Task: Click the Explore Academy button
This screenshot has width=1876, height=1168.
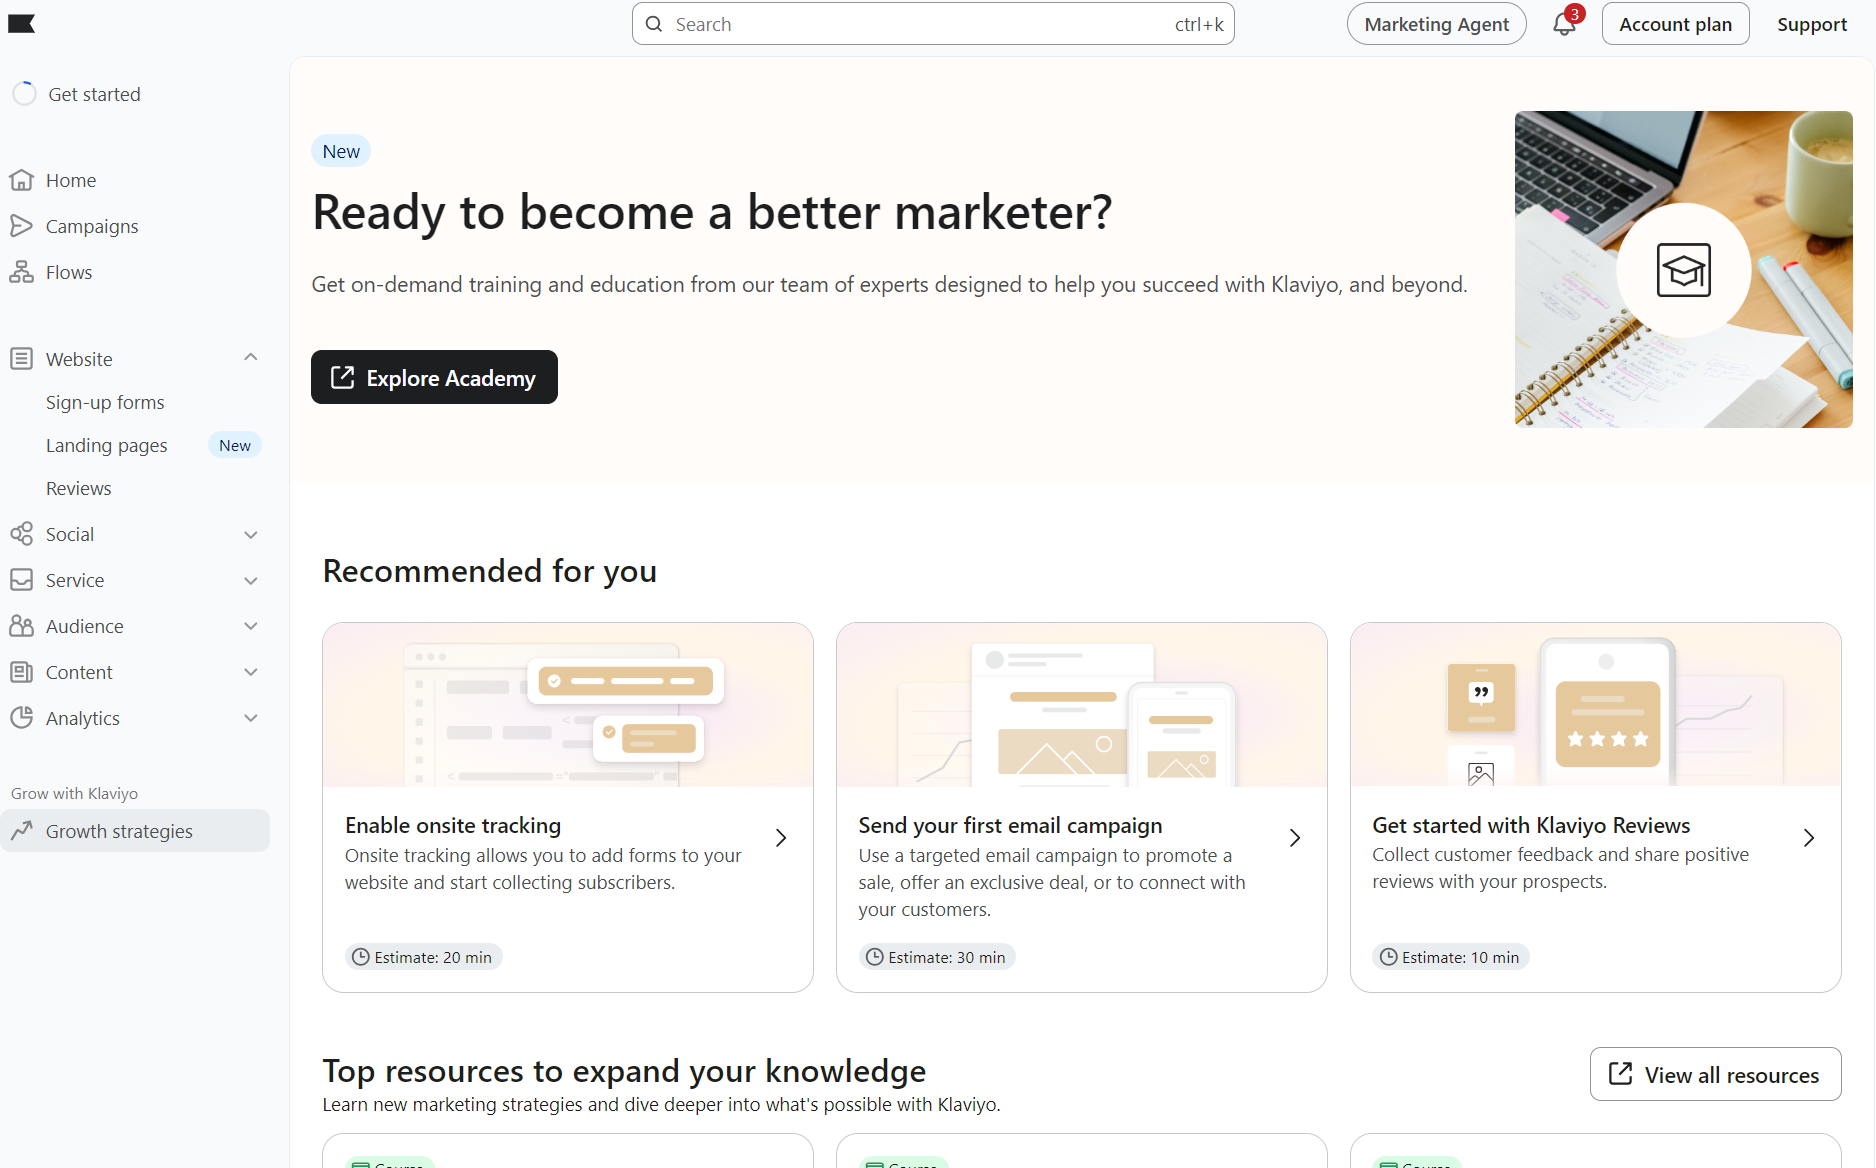Action: tap(434, 377)
